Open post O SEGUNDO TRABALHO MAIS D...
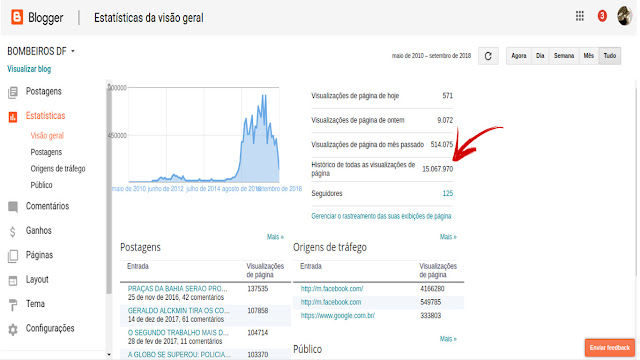Viewport: 640px width, 360px height. 178,333
